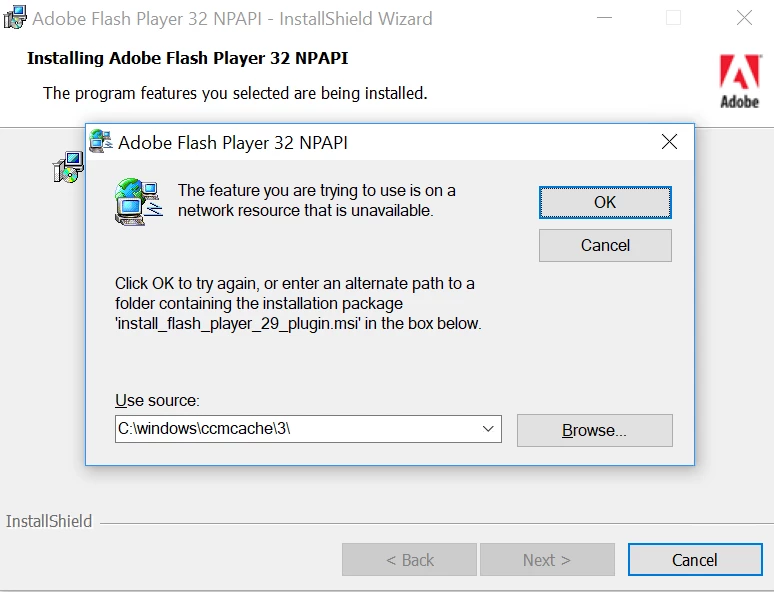The width and height of the screenshot is (774, 592).
Task: Click the 'install_flash_player_29_plugin.msi' instruction text
Action: 298,303
